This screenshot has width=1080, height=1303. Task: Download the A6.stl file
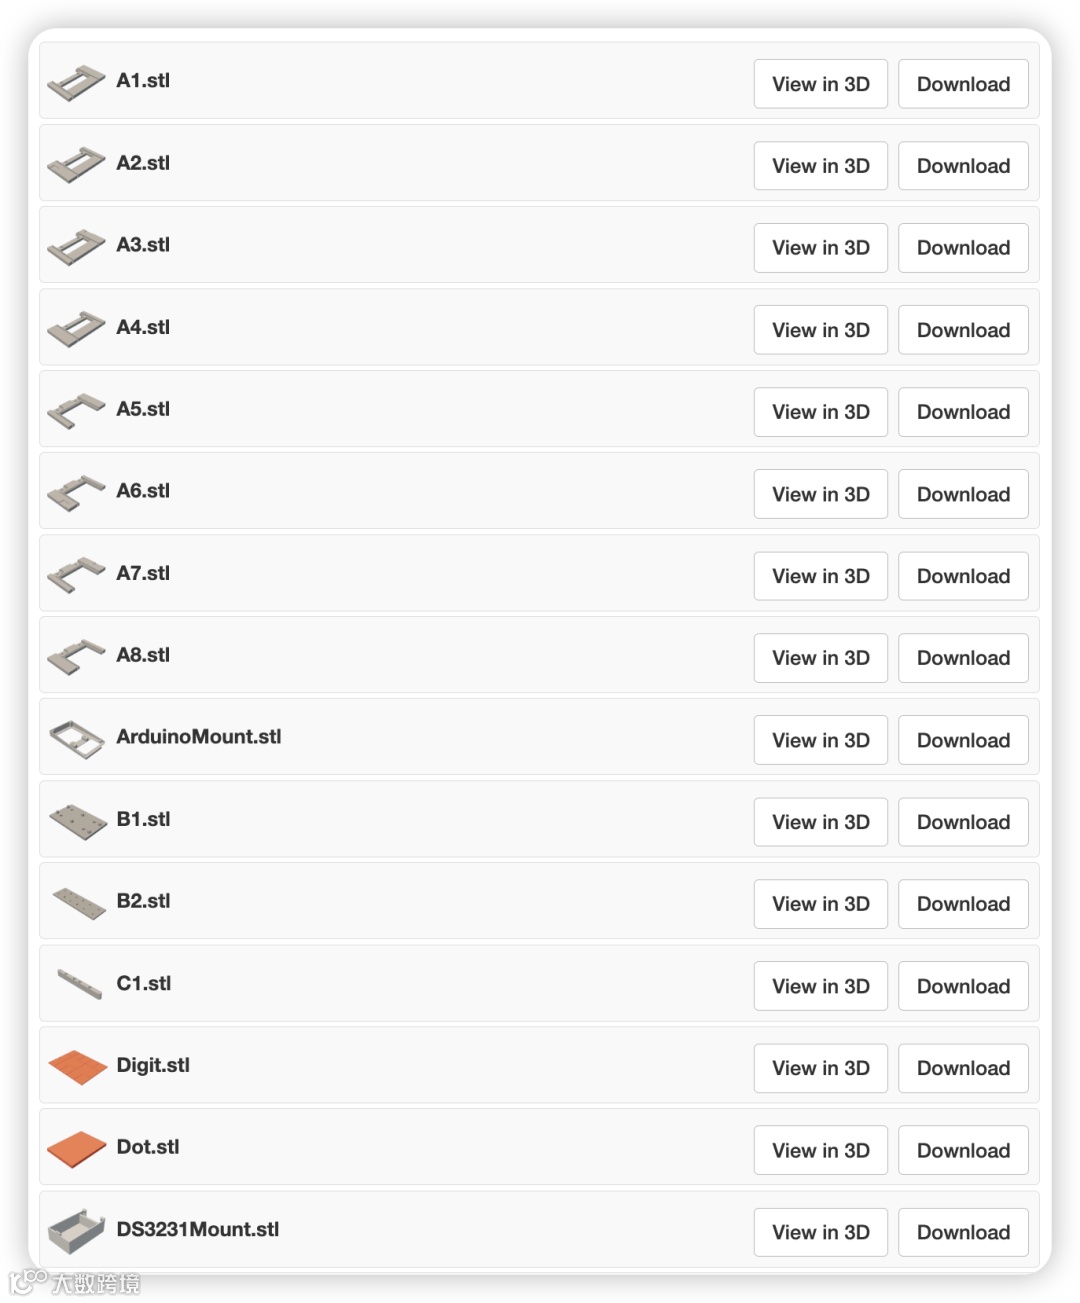963,494
